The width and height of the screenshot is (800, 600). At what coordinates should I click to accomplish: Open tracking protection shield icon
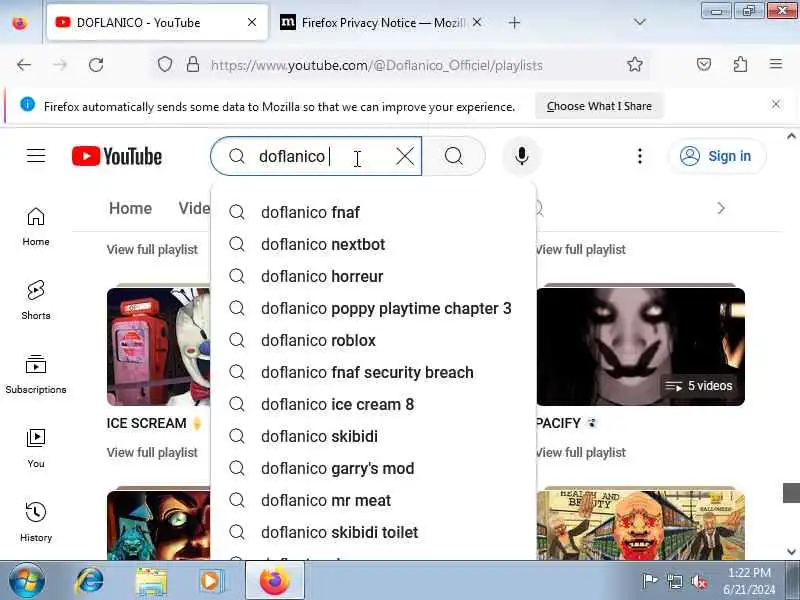coord(165,64)
